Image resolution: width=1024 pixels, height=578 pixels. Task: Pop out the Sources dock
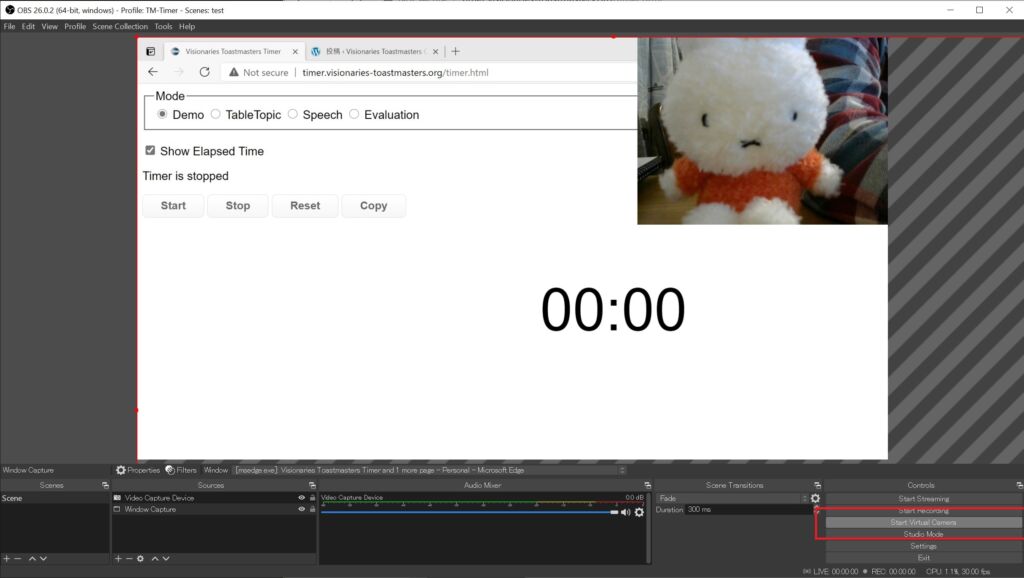312,485
